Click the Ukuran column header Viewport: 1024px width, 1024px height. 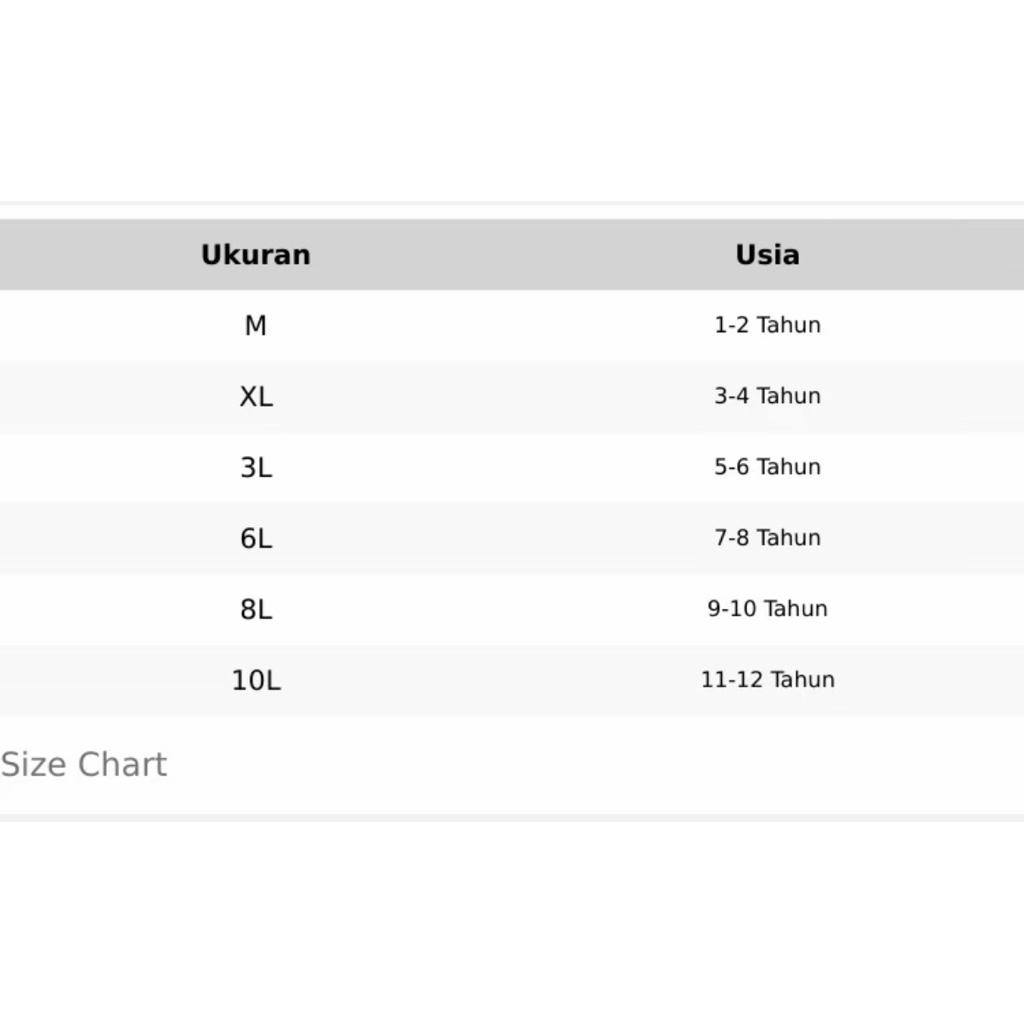(256, 255)
